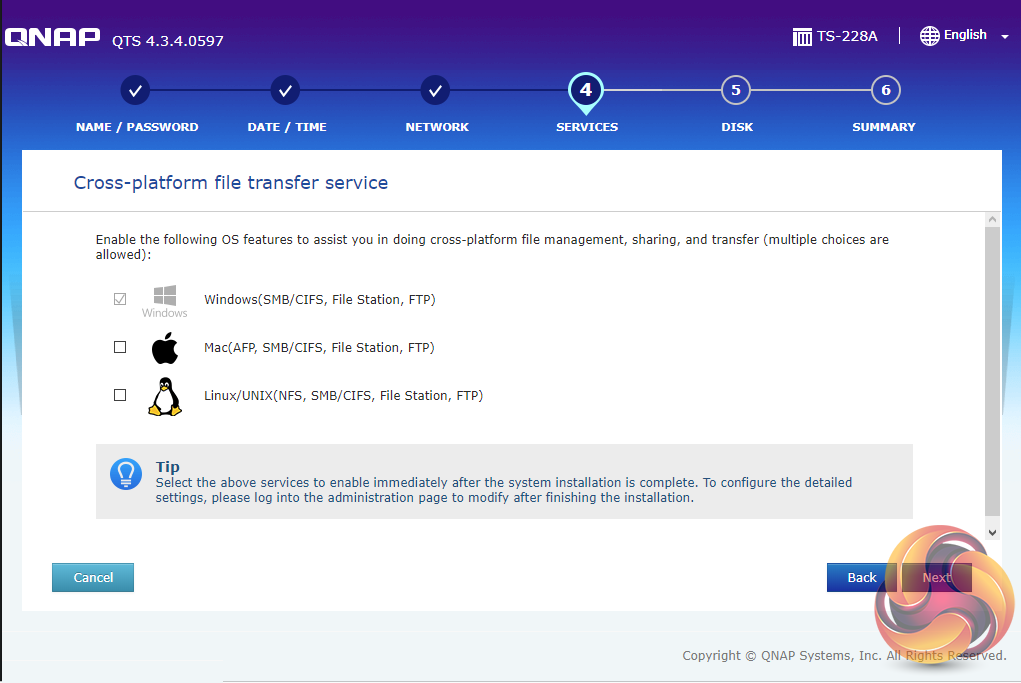Click the SERVICES step label

(x=587, y=127)
